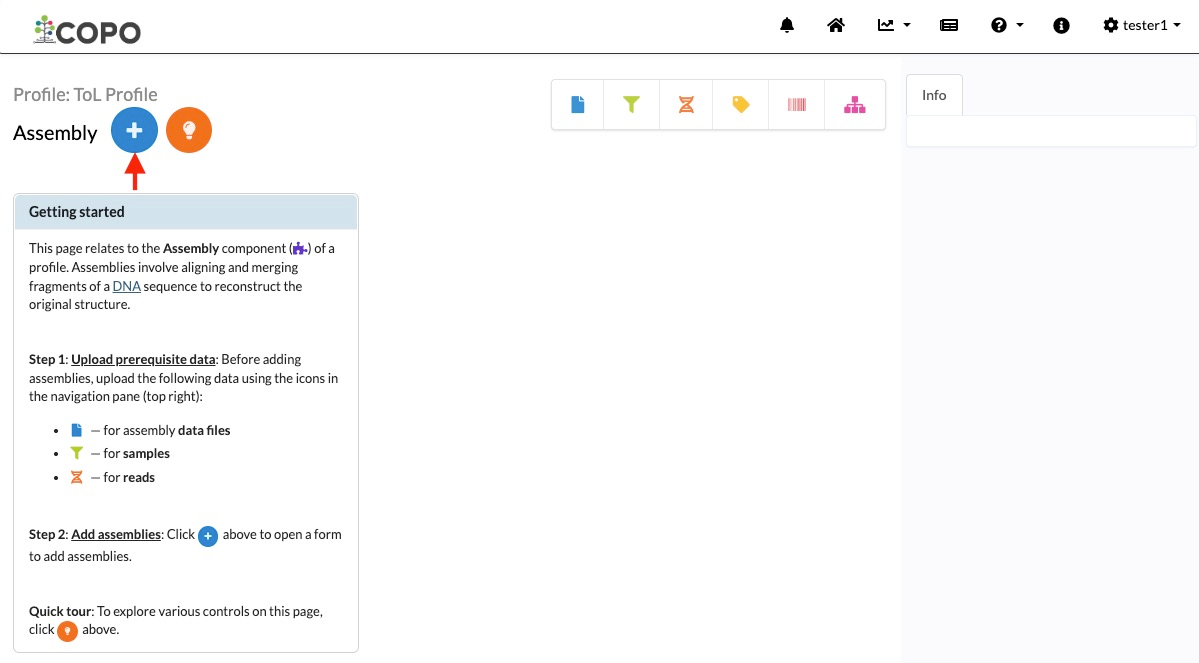
Task: Start quick tour with orange lightbulb button
Action: click(x=189, y=131)
